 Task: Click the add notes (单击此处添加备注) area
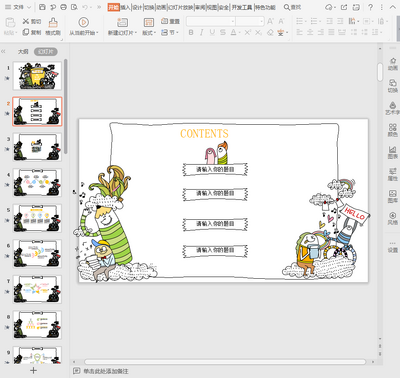[106, 371]
